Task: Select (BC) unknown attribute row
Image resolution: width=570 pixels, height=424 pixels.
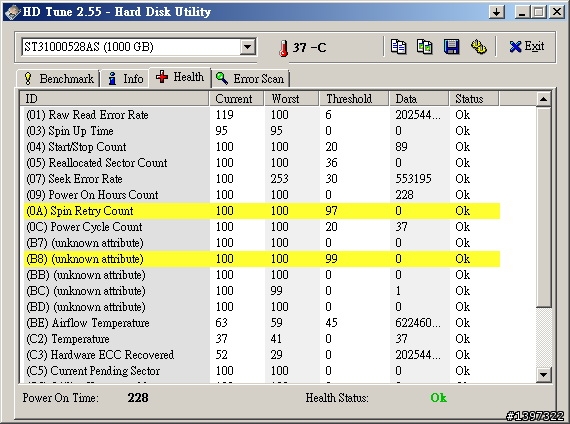Action: tap(262, 291)
